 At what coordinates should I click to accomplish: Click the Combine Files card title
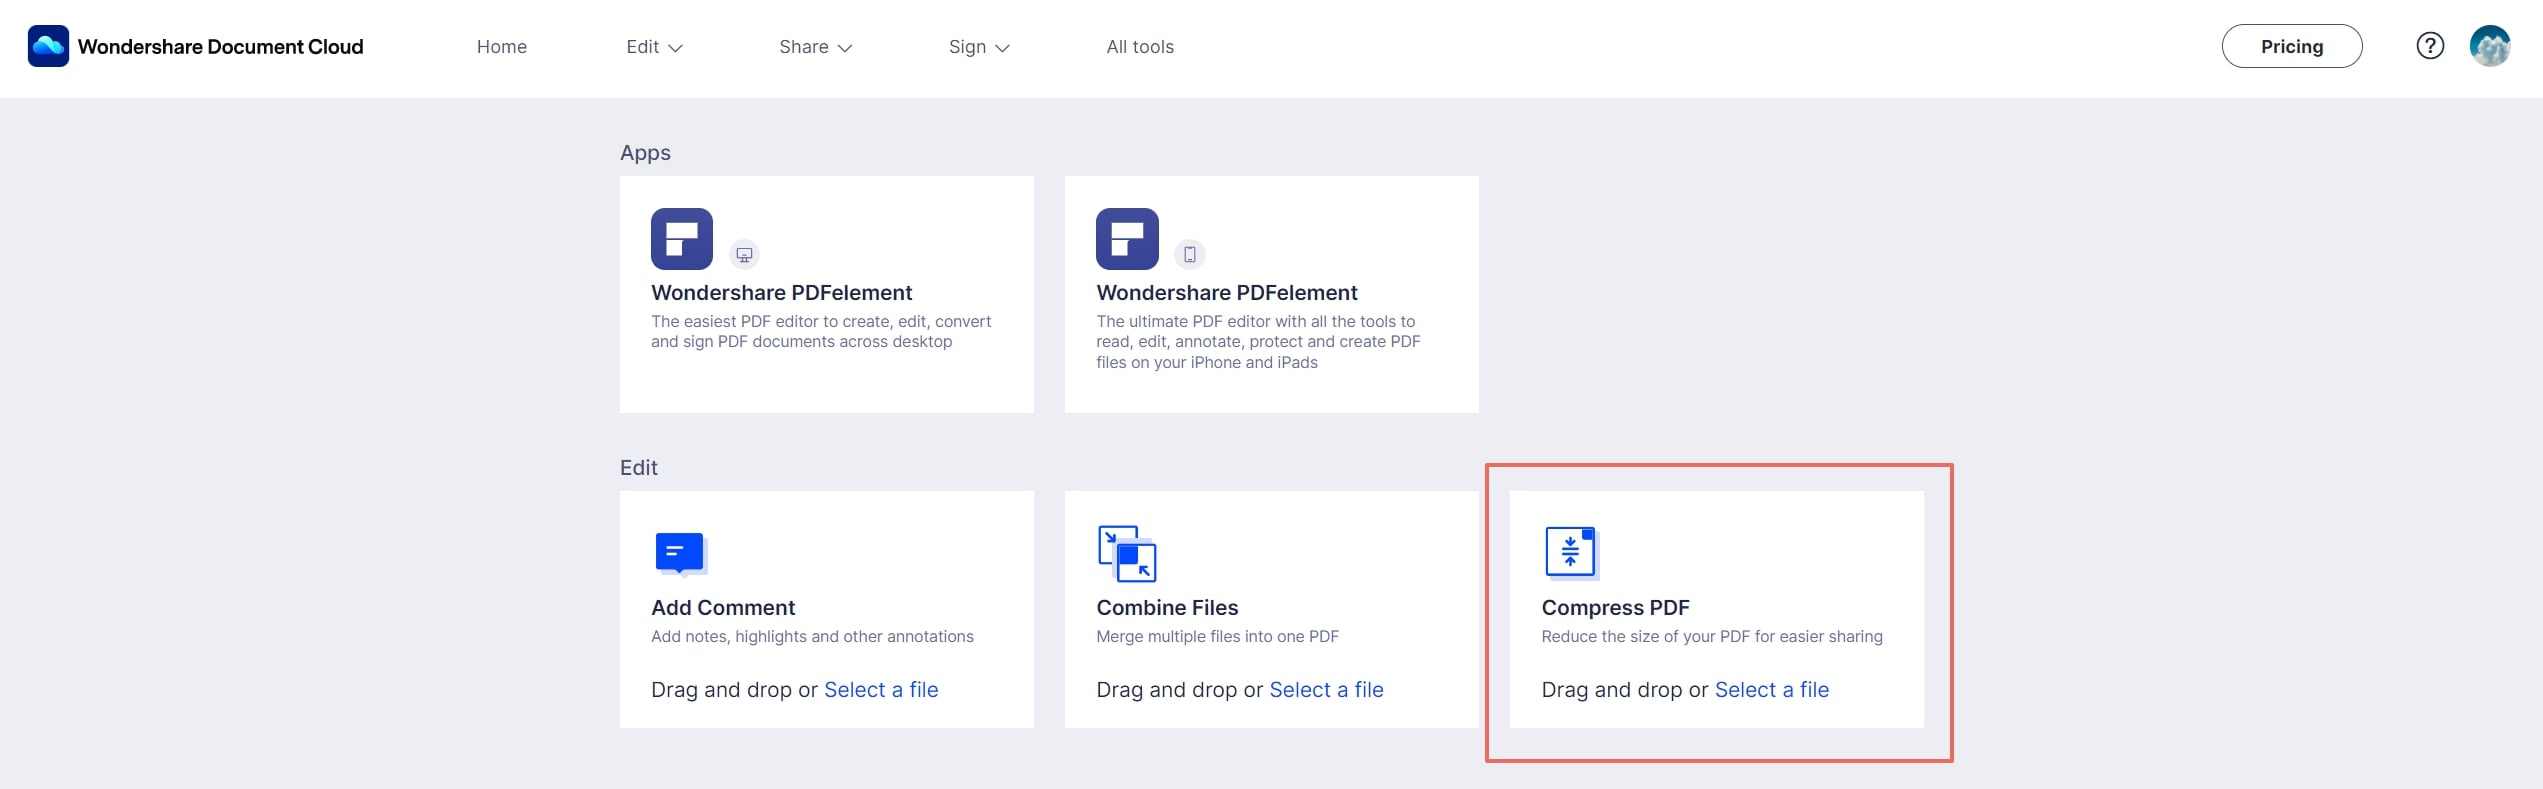coord(1167,608)
